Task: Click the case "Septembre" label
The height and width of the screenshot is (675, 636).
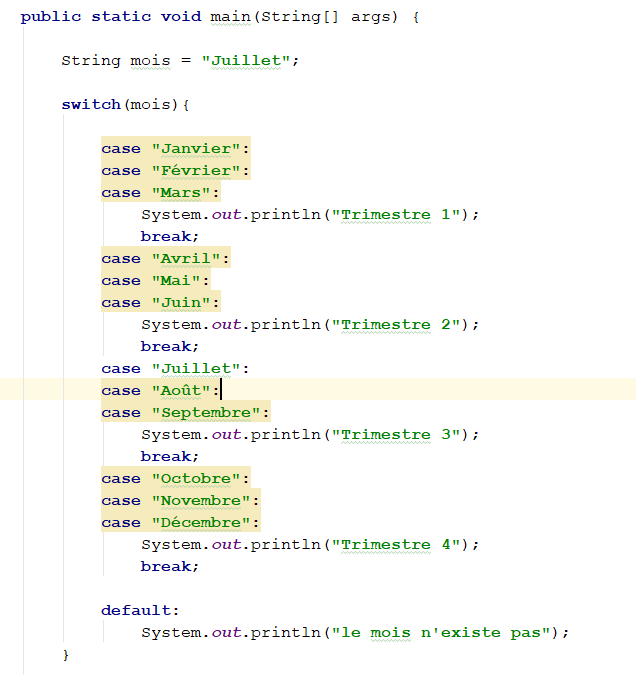Action: click(x=186, y=412)
